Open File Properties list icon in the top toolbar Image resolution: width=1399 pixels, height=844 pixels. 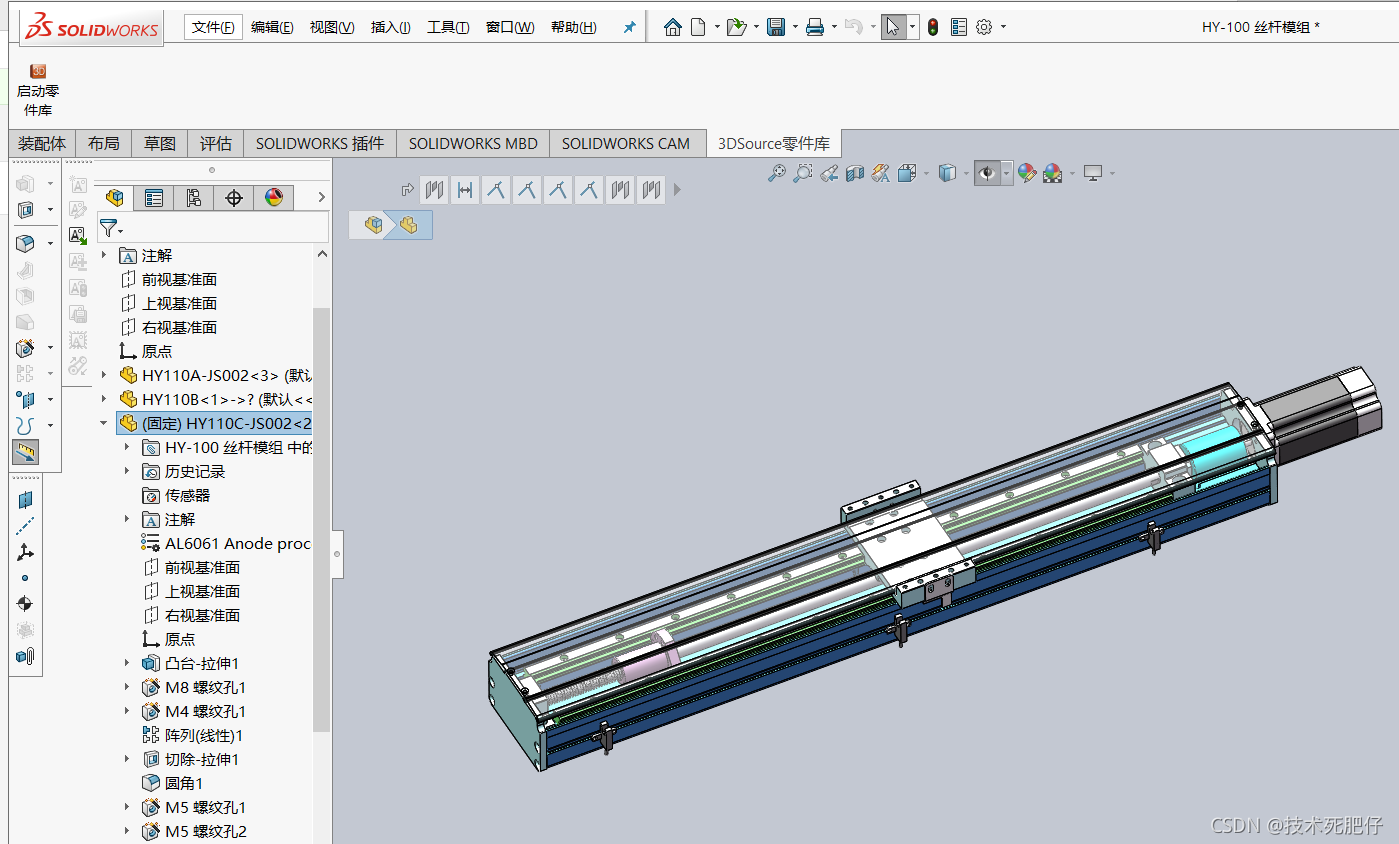(958, 27)
